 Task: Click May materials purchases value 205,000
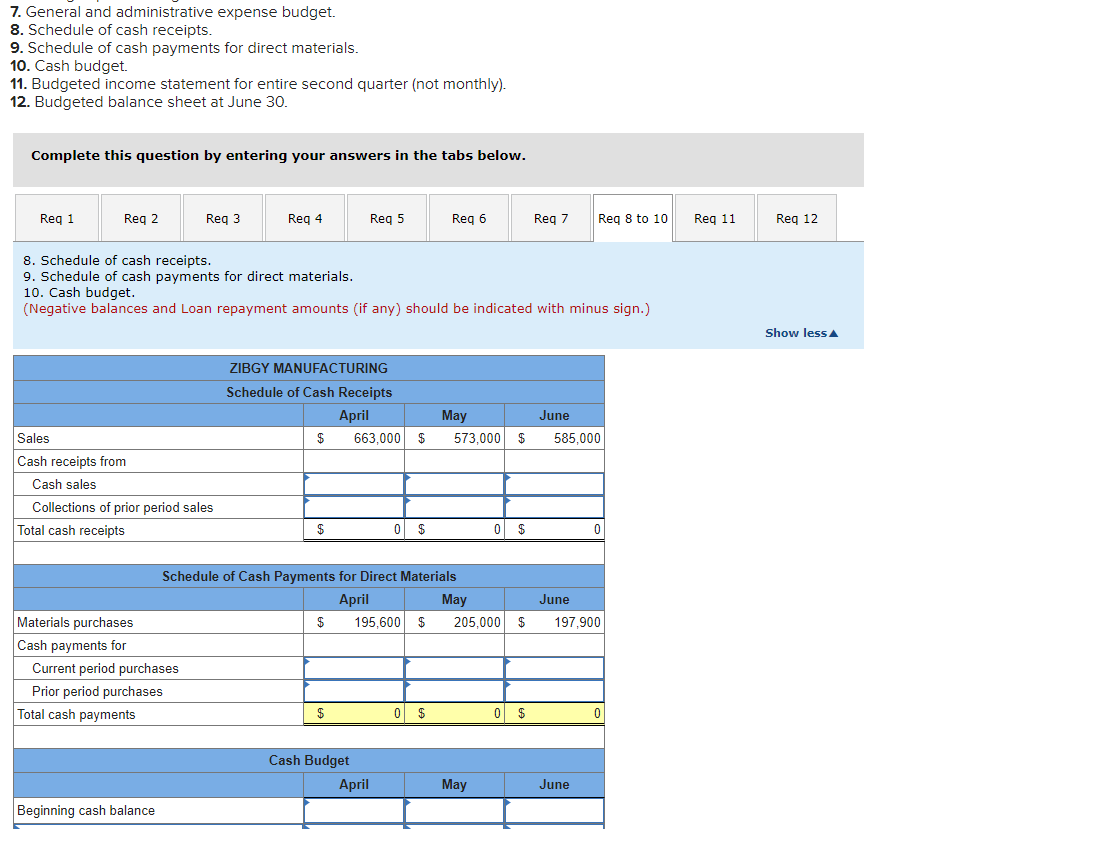477,622
